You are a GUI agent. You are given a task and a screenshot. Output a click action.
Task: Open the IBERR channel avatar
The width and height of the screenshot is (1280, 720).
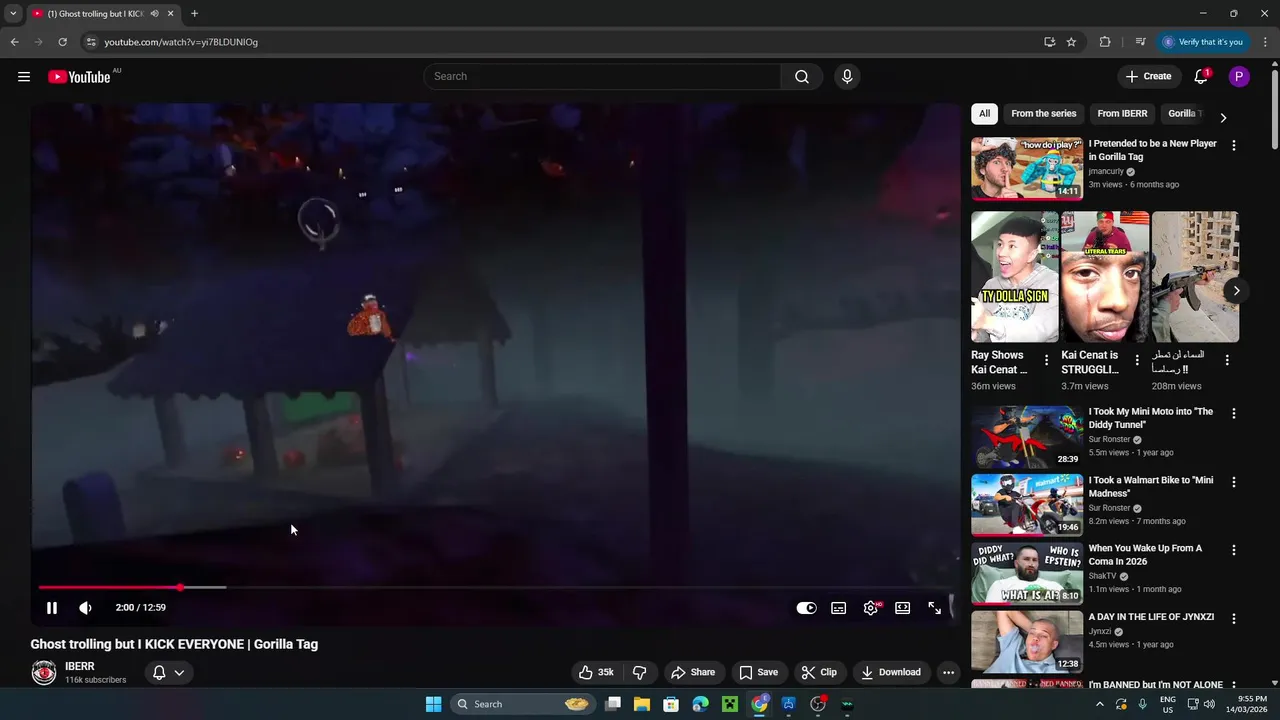44,673
